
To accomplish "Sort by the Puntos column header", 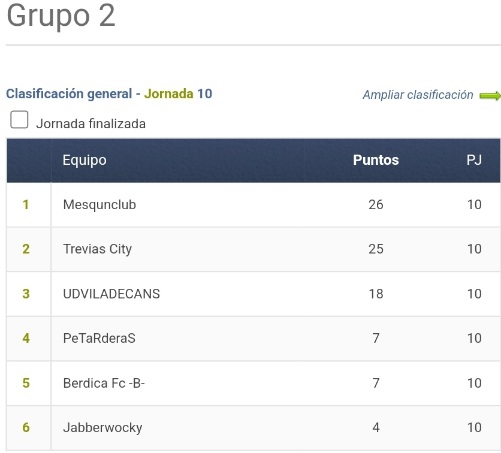I will point(376,160).
